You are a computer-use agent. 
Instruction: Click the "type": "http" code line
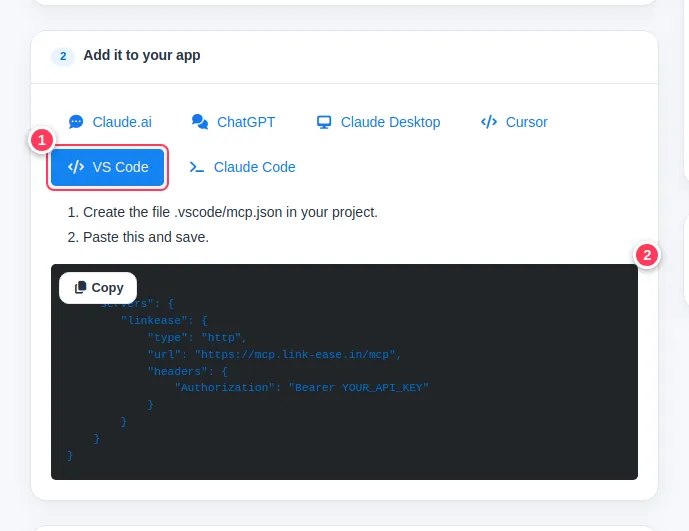197,338
